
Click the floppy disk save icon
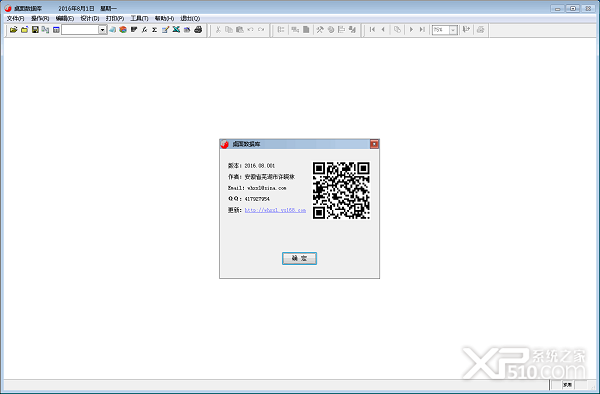pos(35,30)
